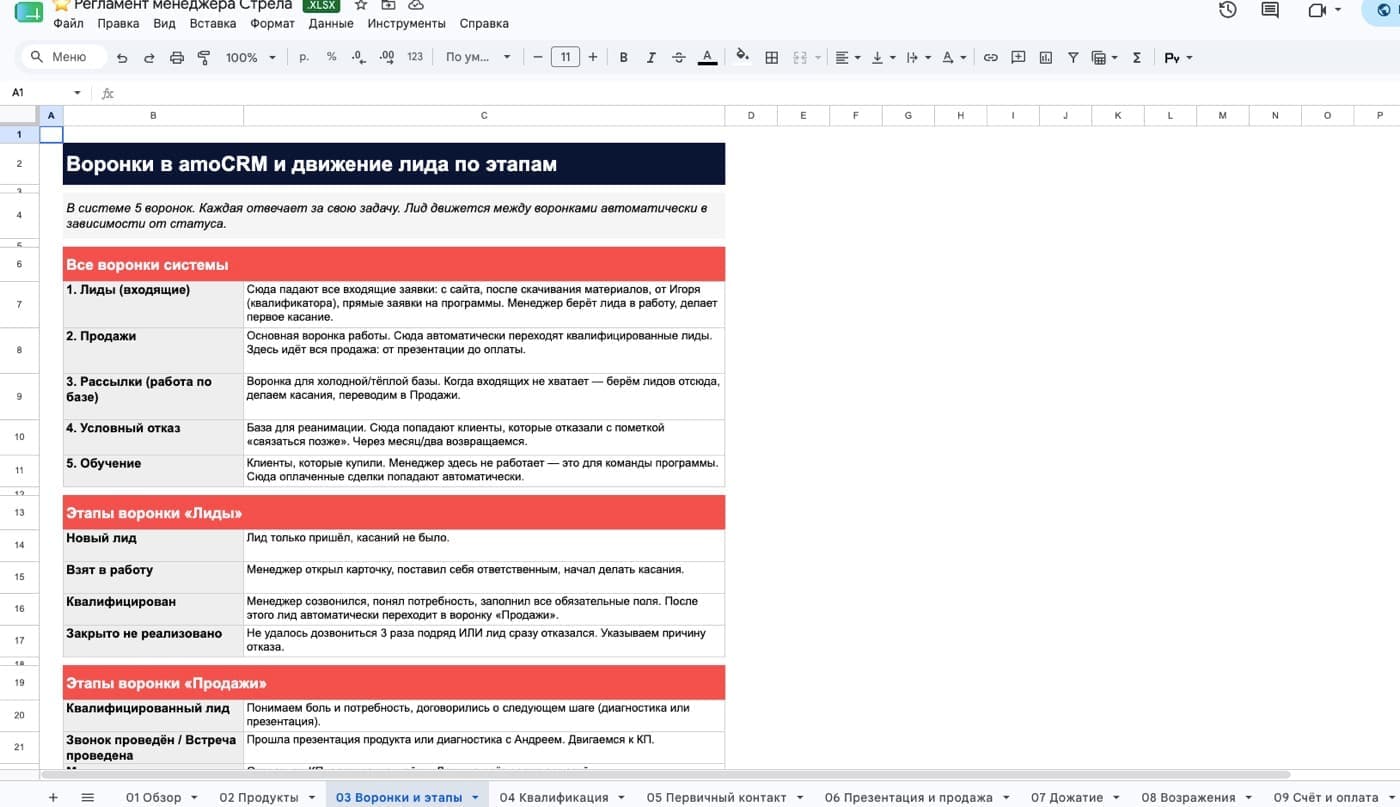
Task: Show all comments panel
Action: (1270, 10)
